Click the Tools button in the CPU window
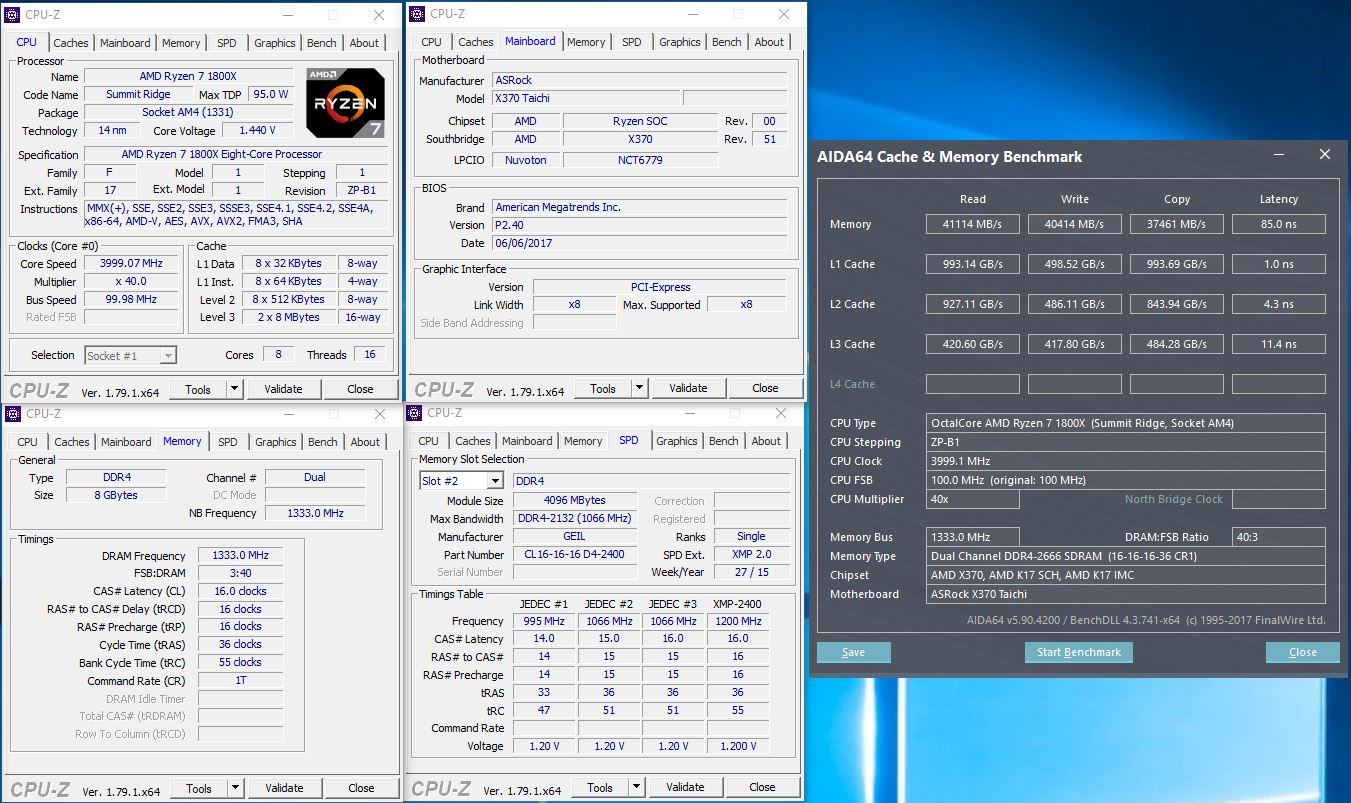Viewport: 1351px width, 803px height. point(198,389)
